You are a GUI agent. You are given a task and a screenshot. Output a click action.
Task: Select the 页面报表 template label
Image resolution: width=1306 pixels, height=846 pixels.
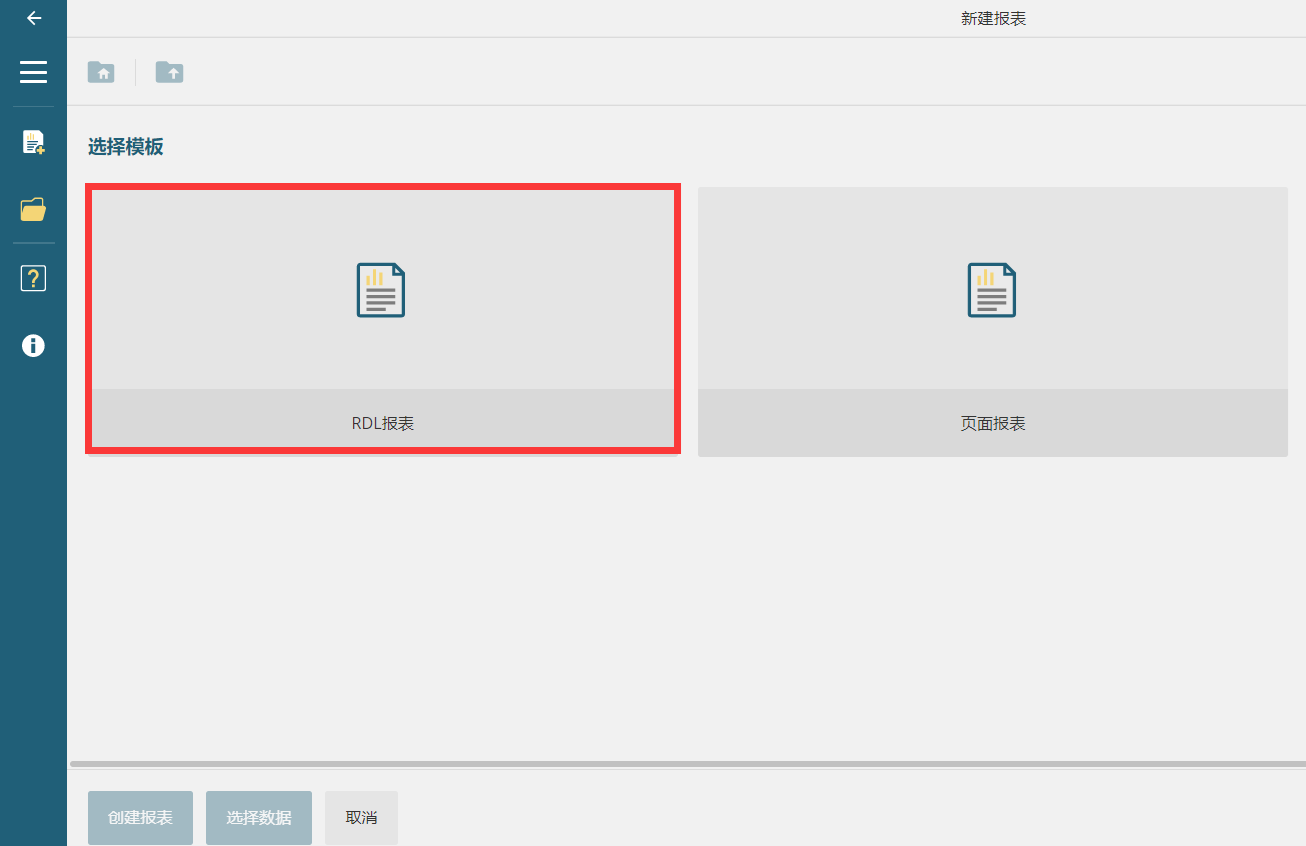[x=992, y=423]
